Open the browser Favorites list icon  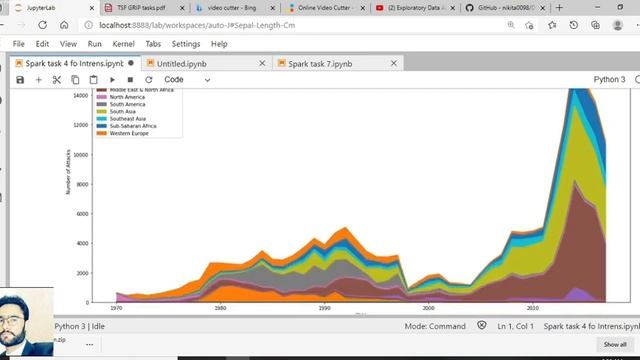552,25
